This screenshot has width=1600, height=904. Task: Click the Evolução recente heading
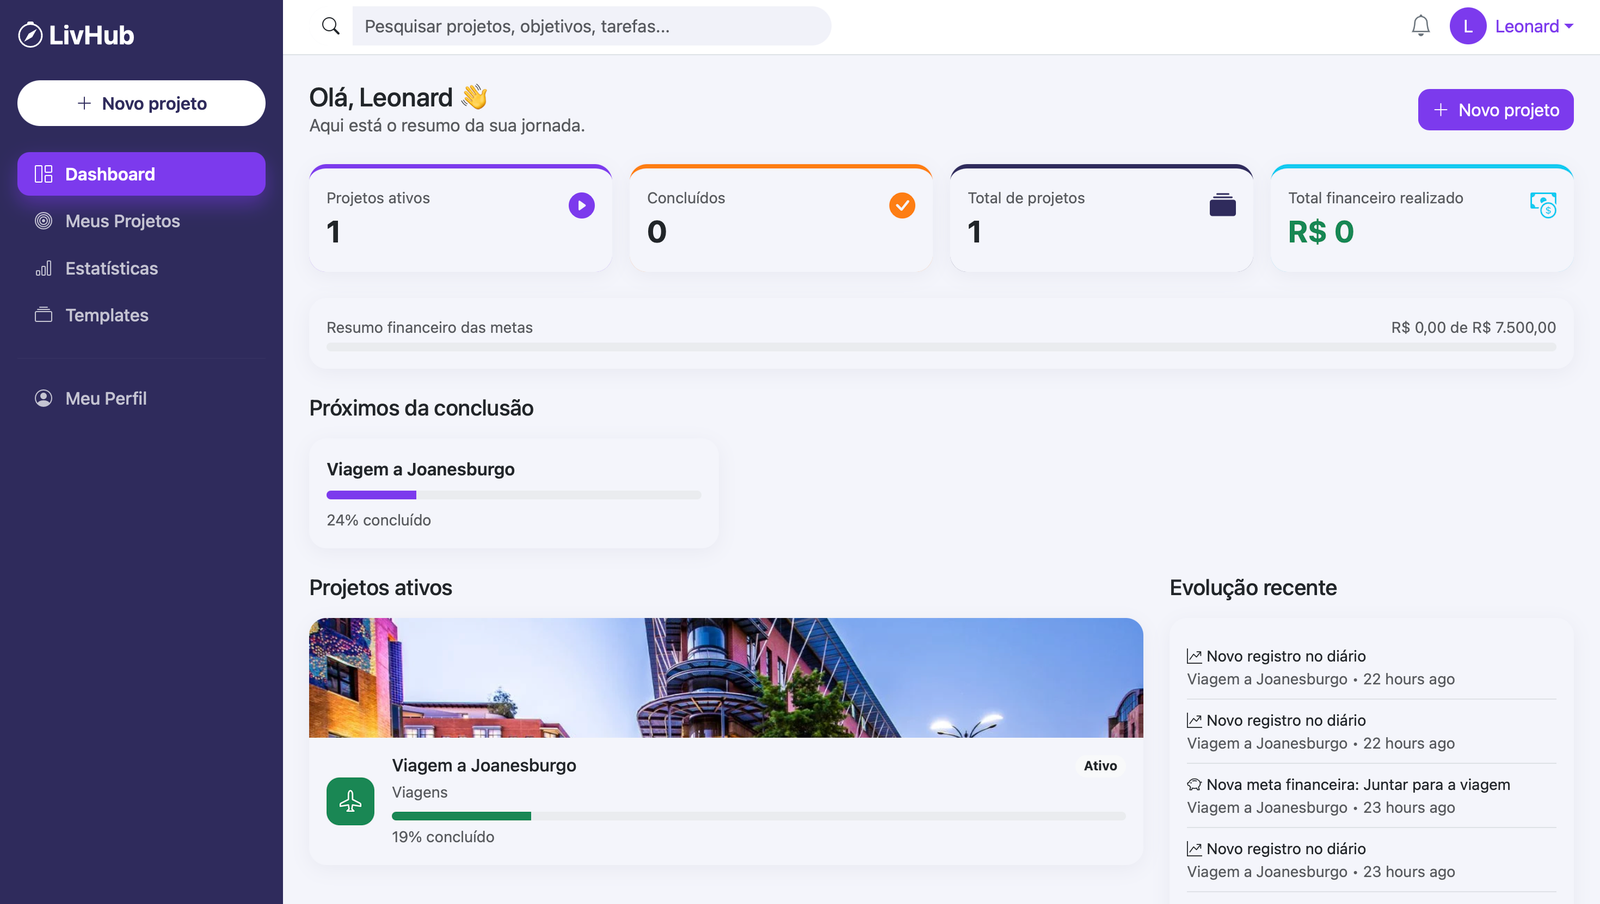click(1253, 588)
